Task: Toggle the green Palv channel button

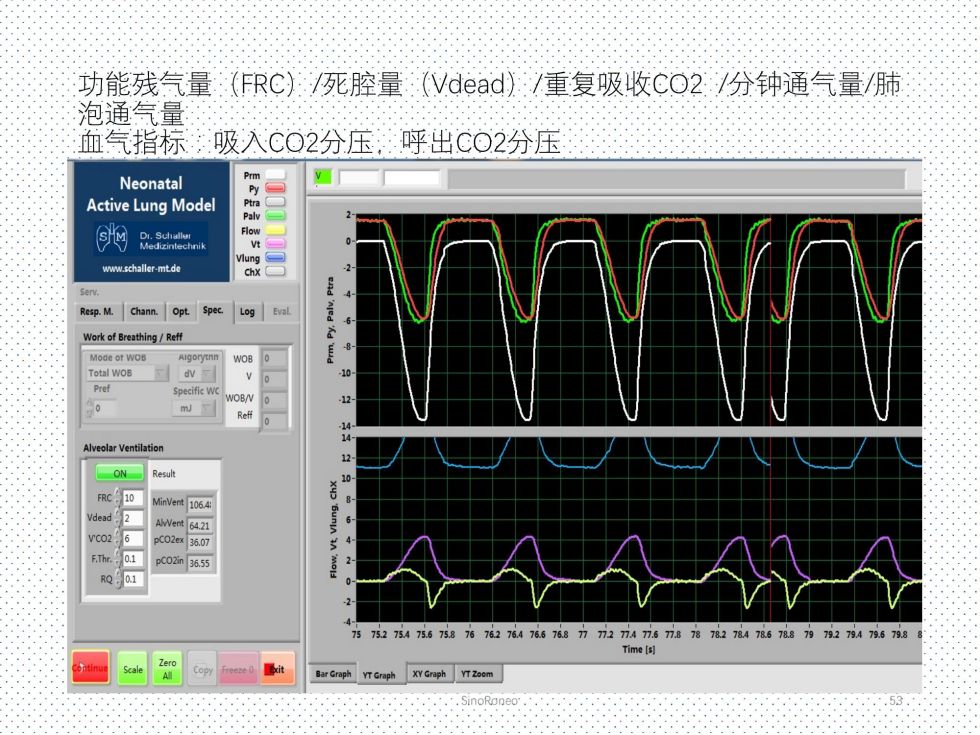Action: 275,215
